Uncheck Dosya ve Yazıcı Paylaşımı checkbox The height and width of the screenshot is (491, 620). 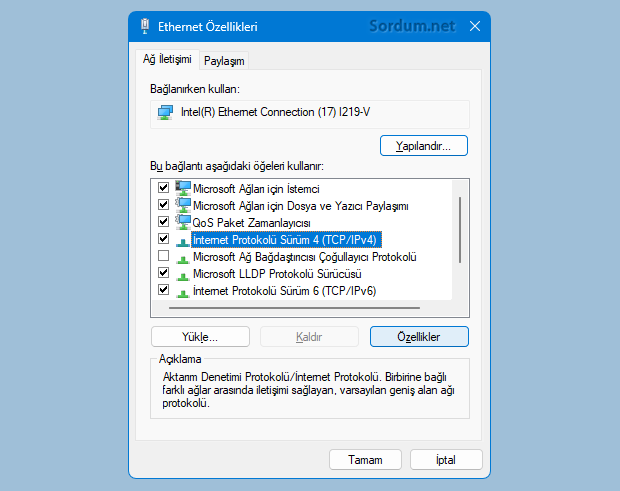[x=163, y=204]
